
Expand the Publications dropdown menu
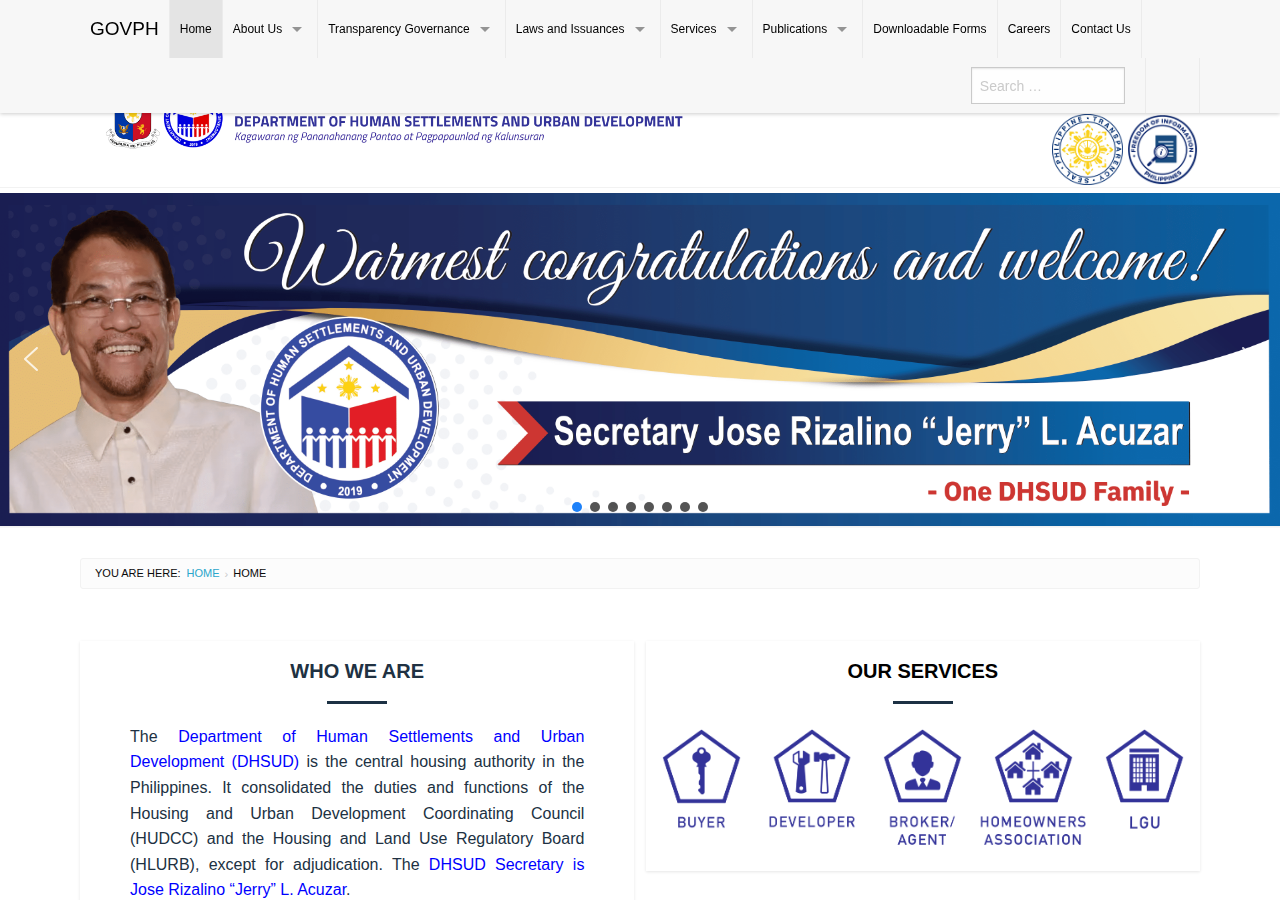(807, 29)
